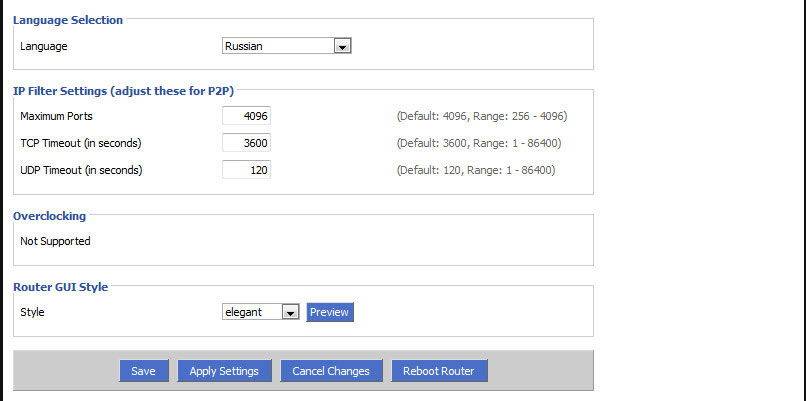
Task: Click the TCP Timeout (in seconds) label
Action: [80, 143]
